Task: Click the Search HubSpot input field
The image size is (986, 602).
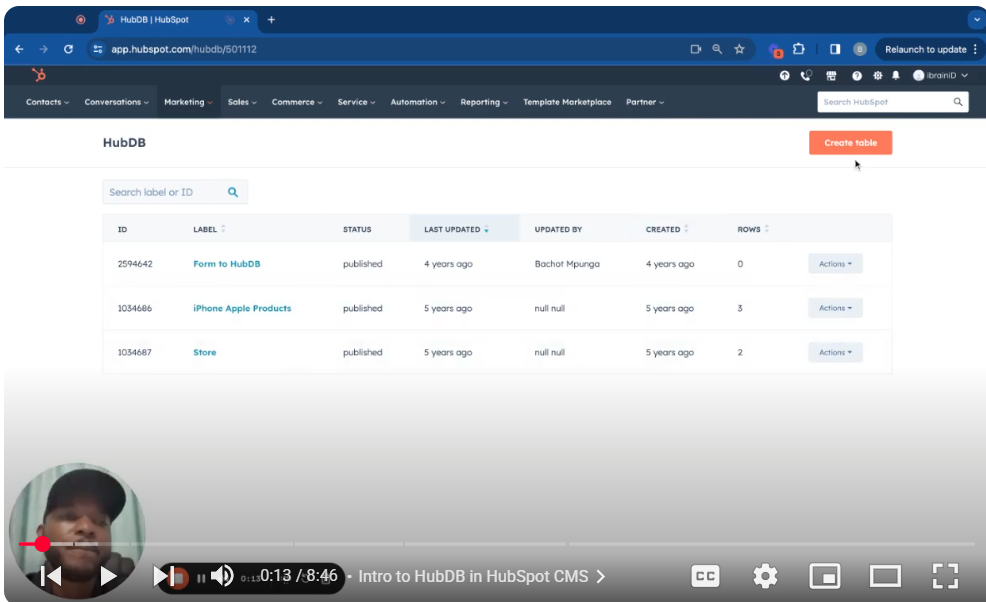Action: pos(892,102)
